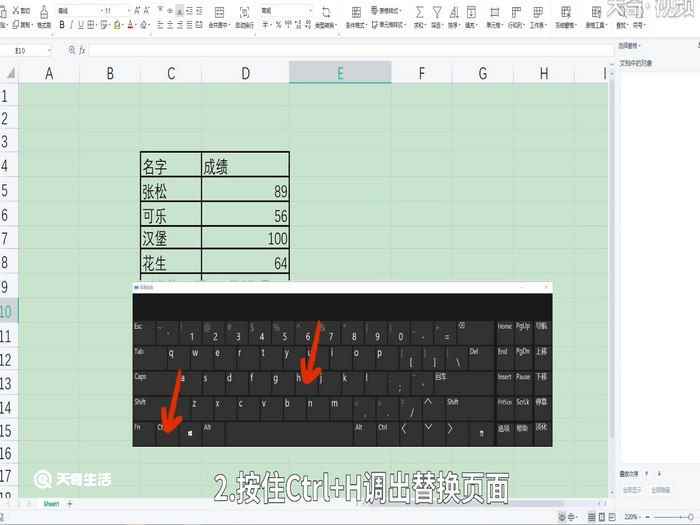Click the cell containing 名字
The height and width of the screenshot is (525, 700).
pos(171,165)
